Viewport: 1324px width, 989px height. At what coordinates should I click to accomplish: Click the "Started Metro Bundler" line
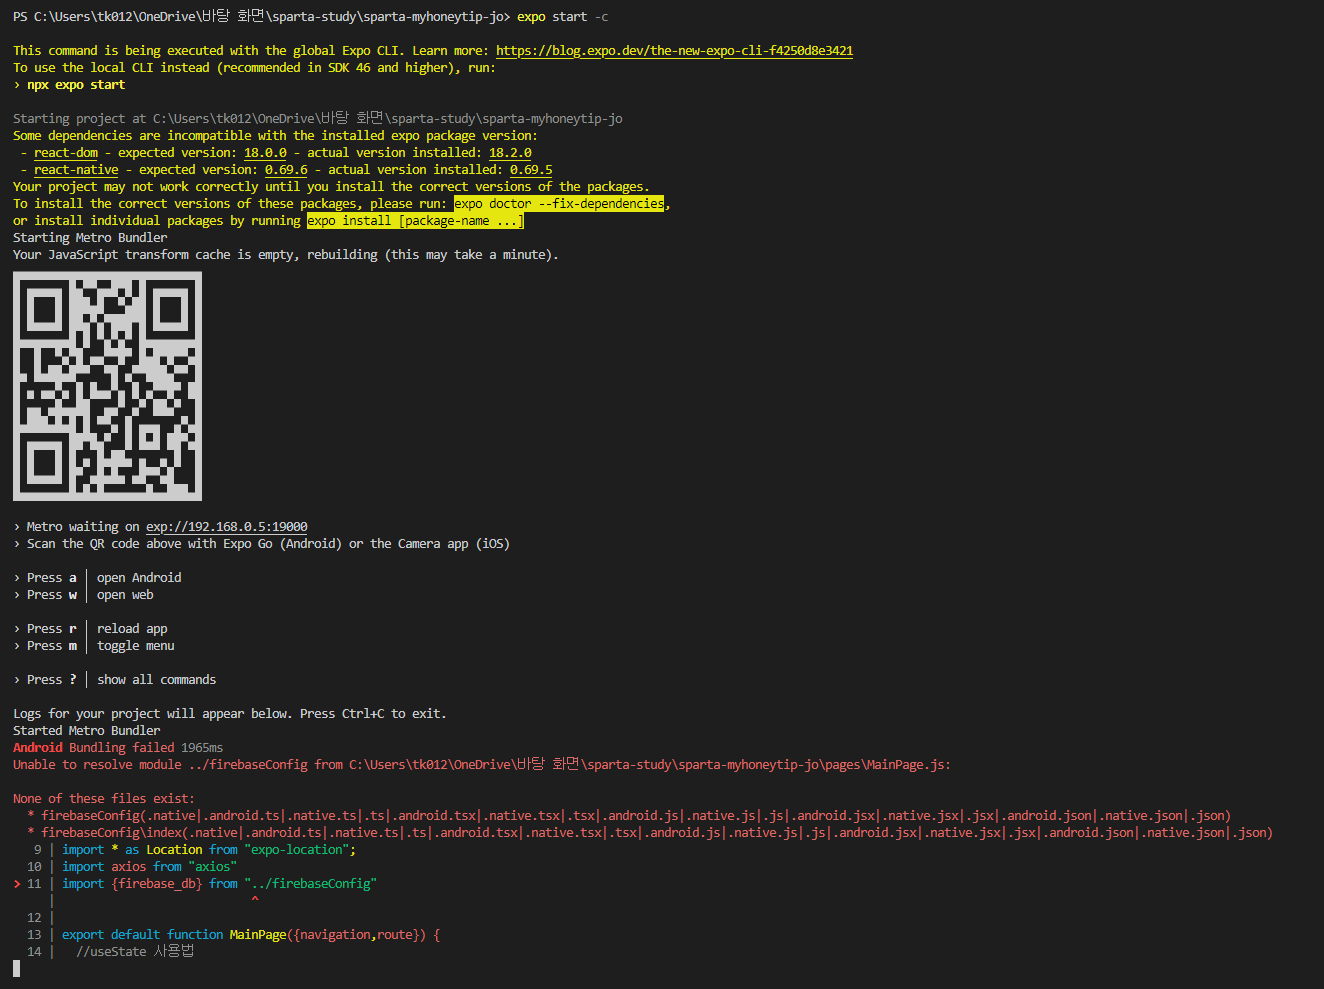coord(86,731)
